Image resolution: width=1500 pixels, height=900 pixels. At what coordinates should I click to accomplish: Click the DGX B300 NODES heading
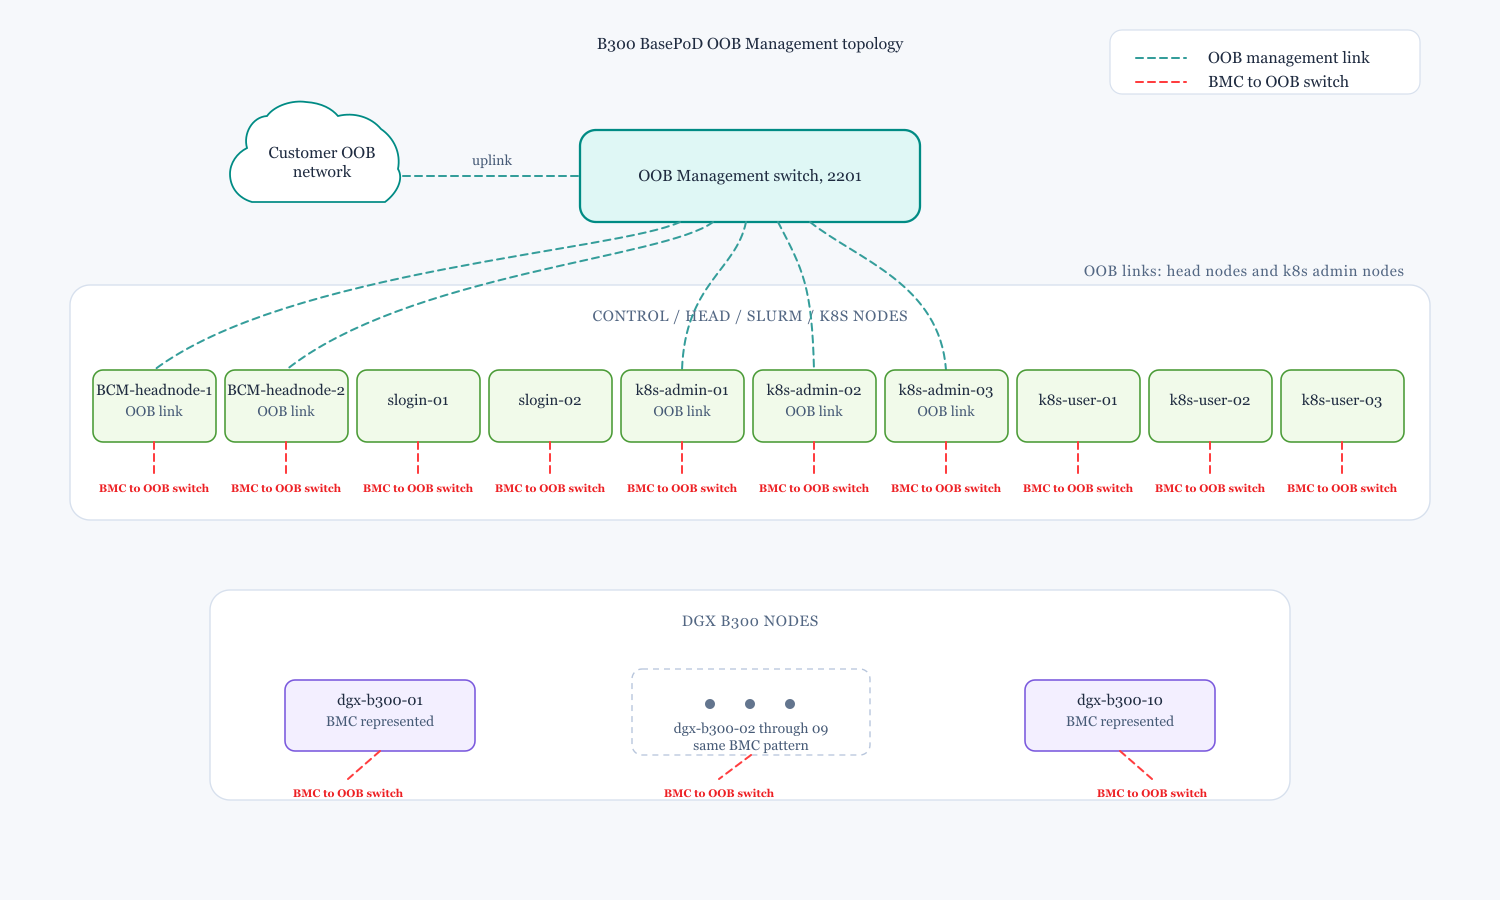click(750, 621)
